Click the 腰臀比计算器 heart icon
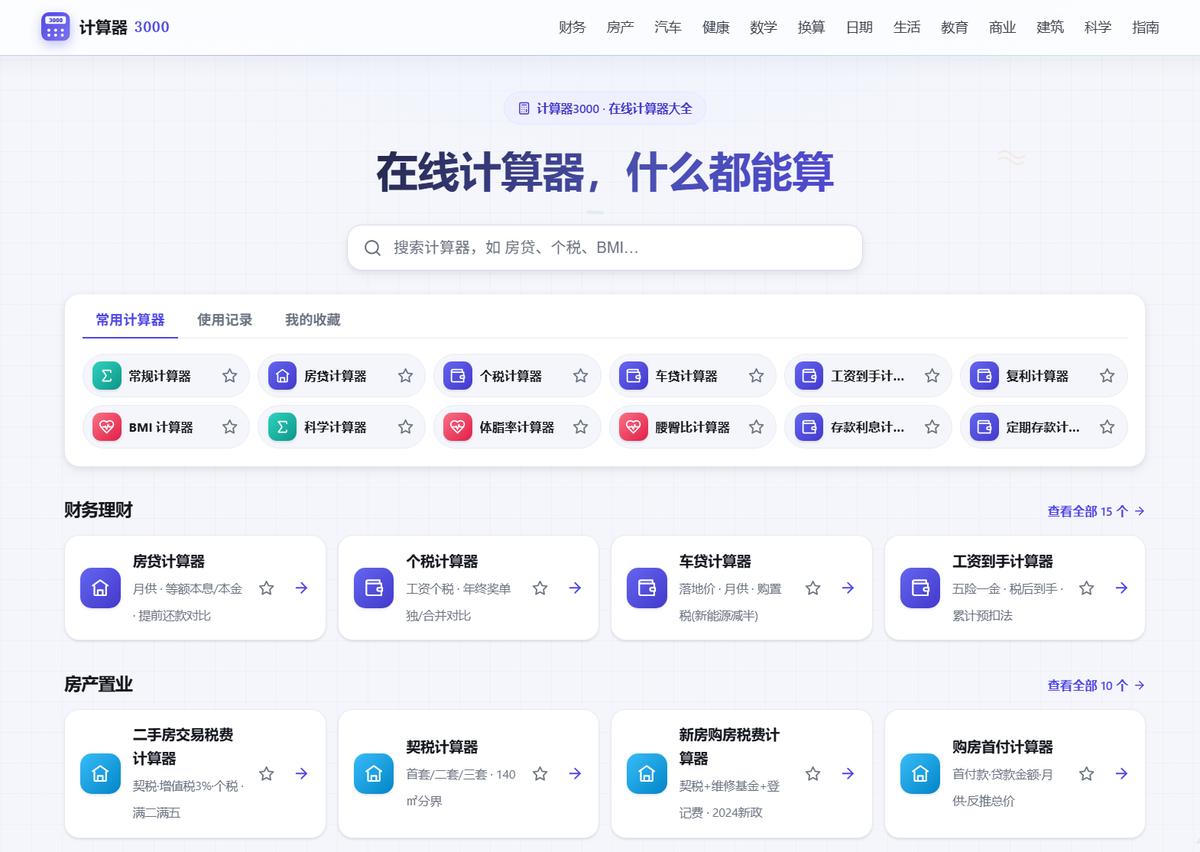The width and height of the screenshot is (1200, 852). pyautogui.click(x=633, y=427)
